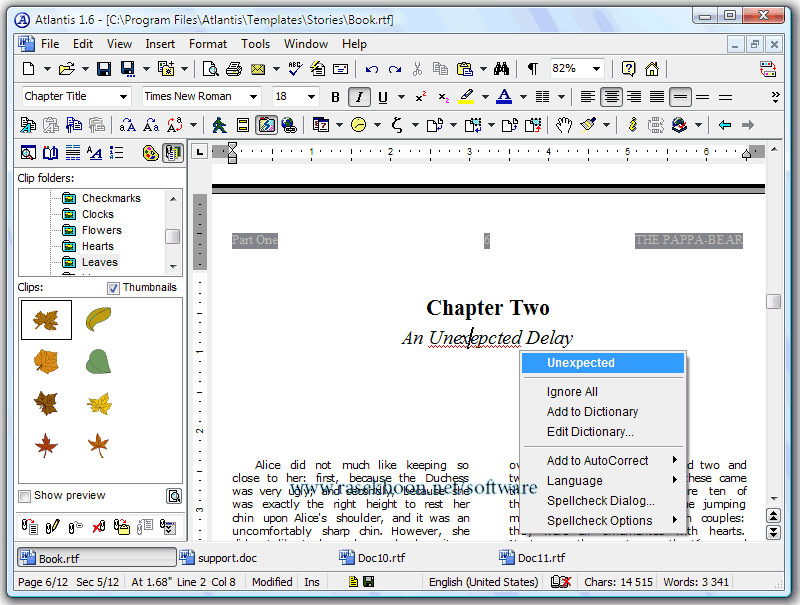
Task: Choose the Unexpected spelling suggestion
Action: (603, 363)
